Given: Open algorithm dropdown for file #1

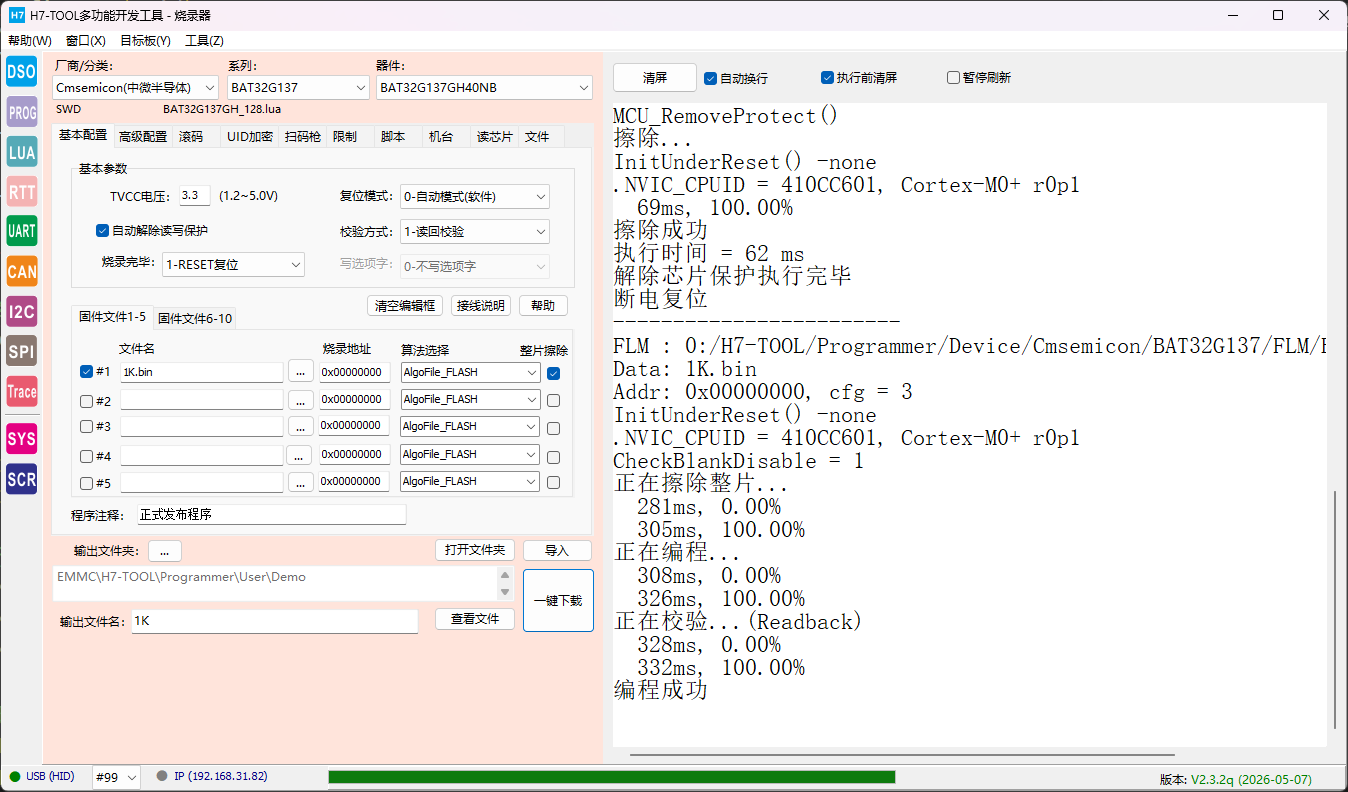Looking at the screenshot, I should pyautogui.click(x=470, y=372).
